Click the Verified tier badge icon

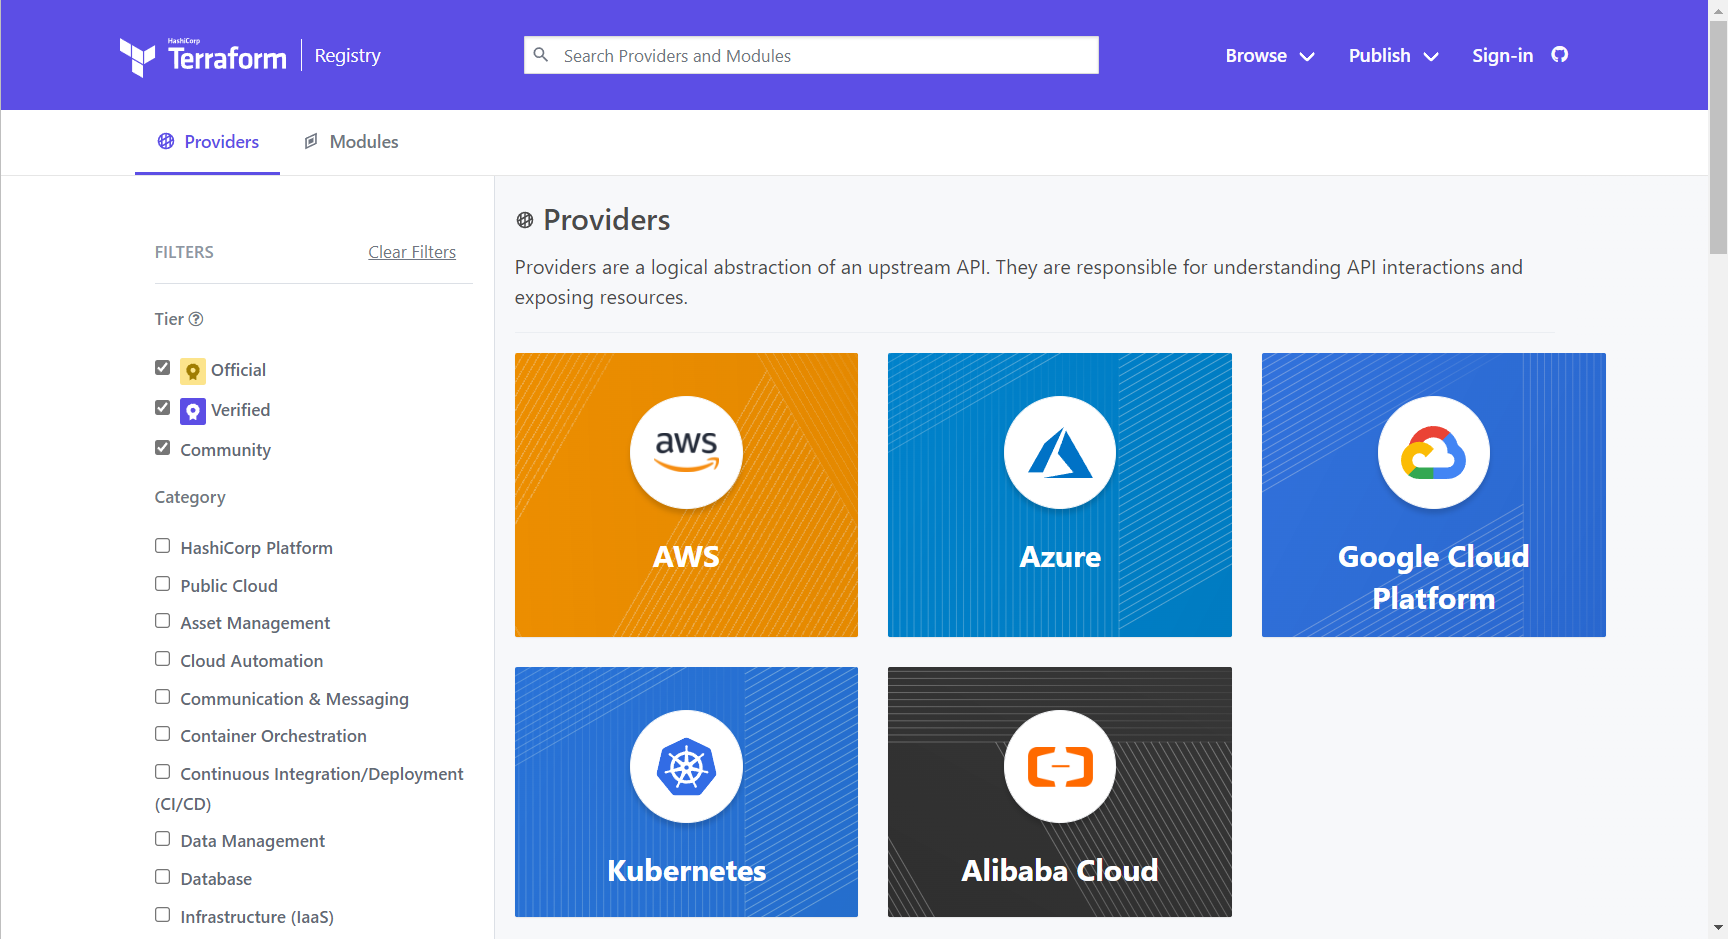193,411
